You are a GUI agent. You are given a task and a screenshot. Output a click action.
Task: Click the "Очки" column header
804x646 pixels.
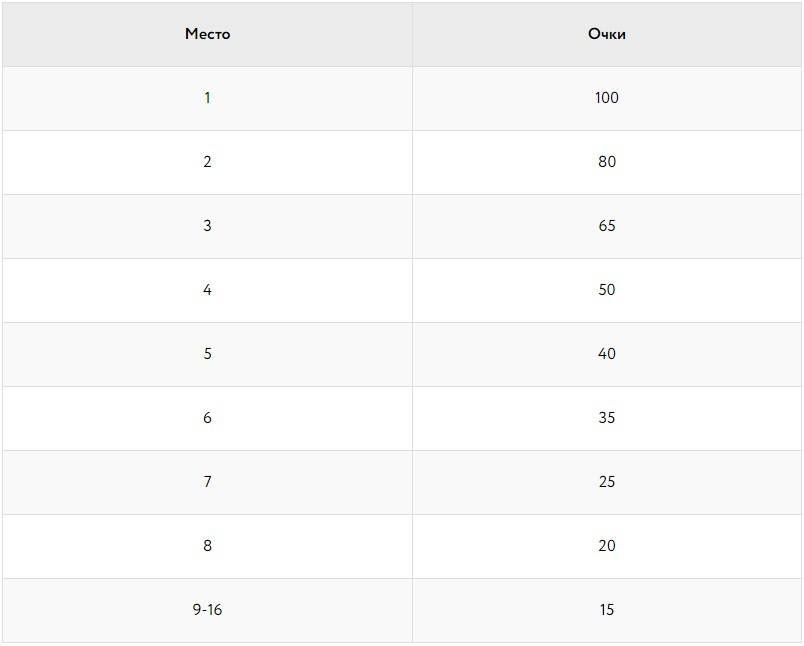click(x=607, y=34)
